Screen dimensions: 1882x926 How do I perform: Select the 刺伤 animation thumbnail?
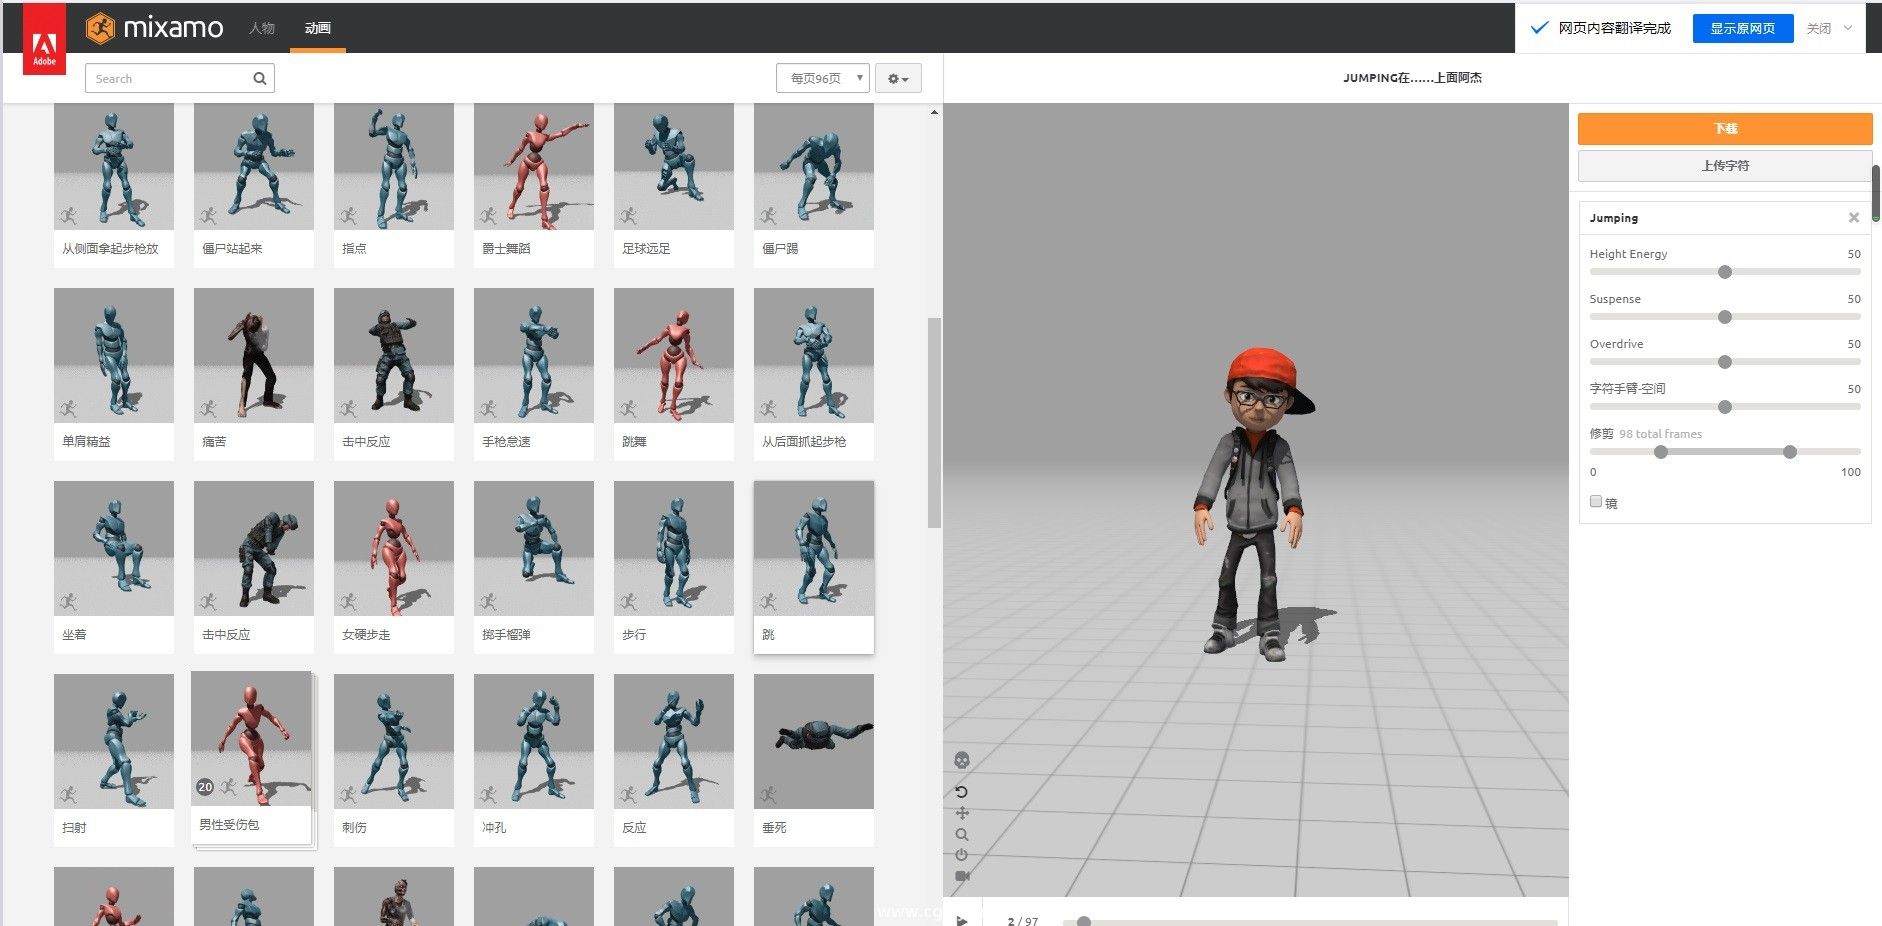(x=394, y=741)
